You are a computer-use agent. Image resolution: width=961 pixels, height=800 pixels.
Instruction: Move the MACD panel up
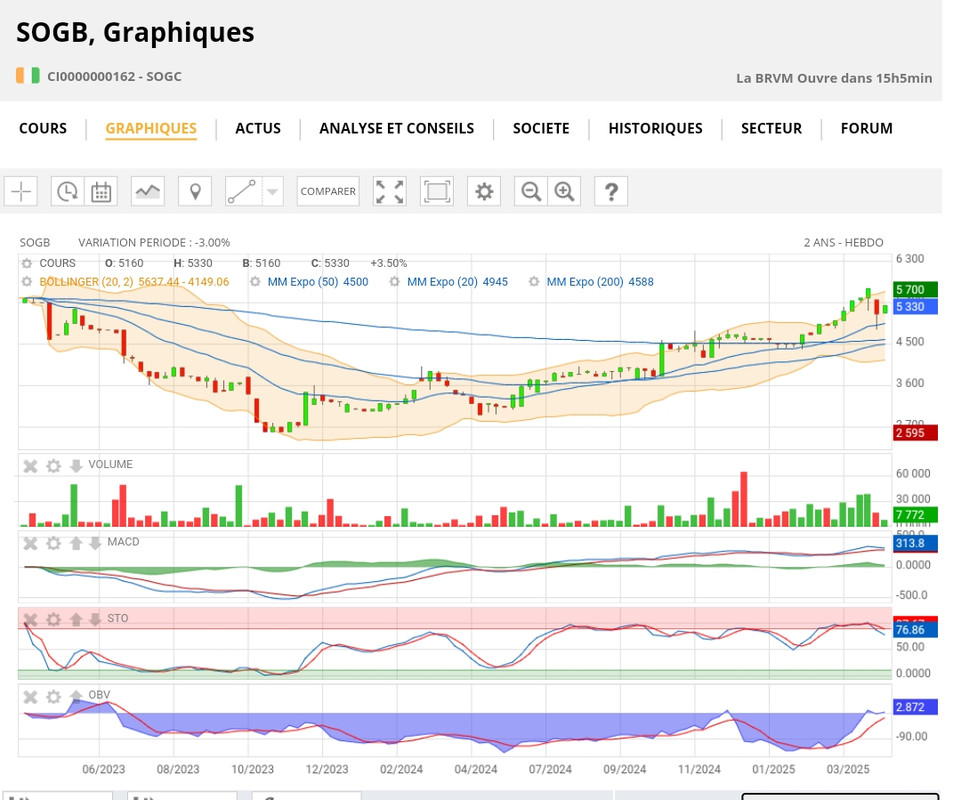pyautogui.click(x=76, y=543)
